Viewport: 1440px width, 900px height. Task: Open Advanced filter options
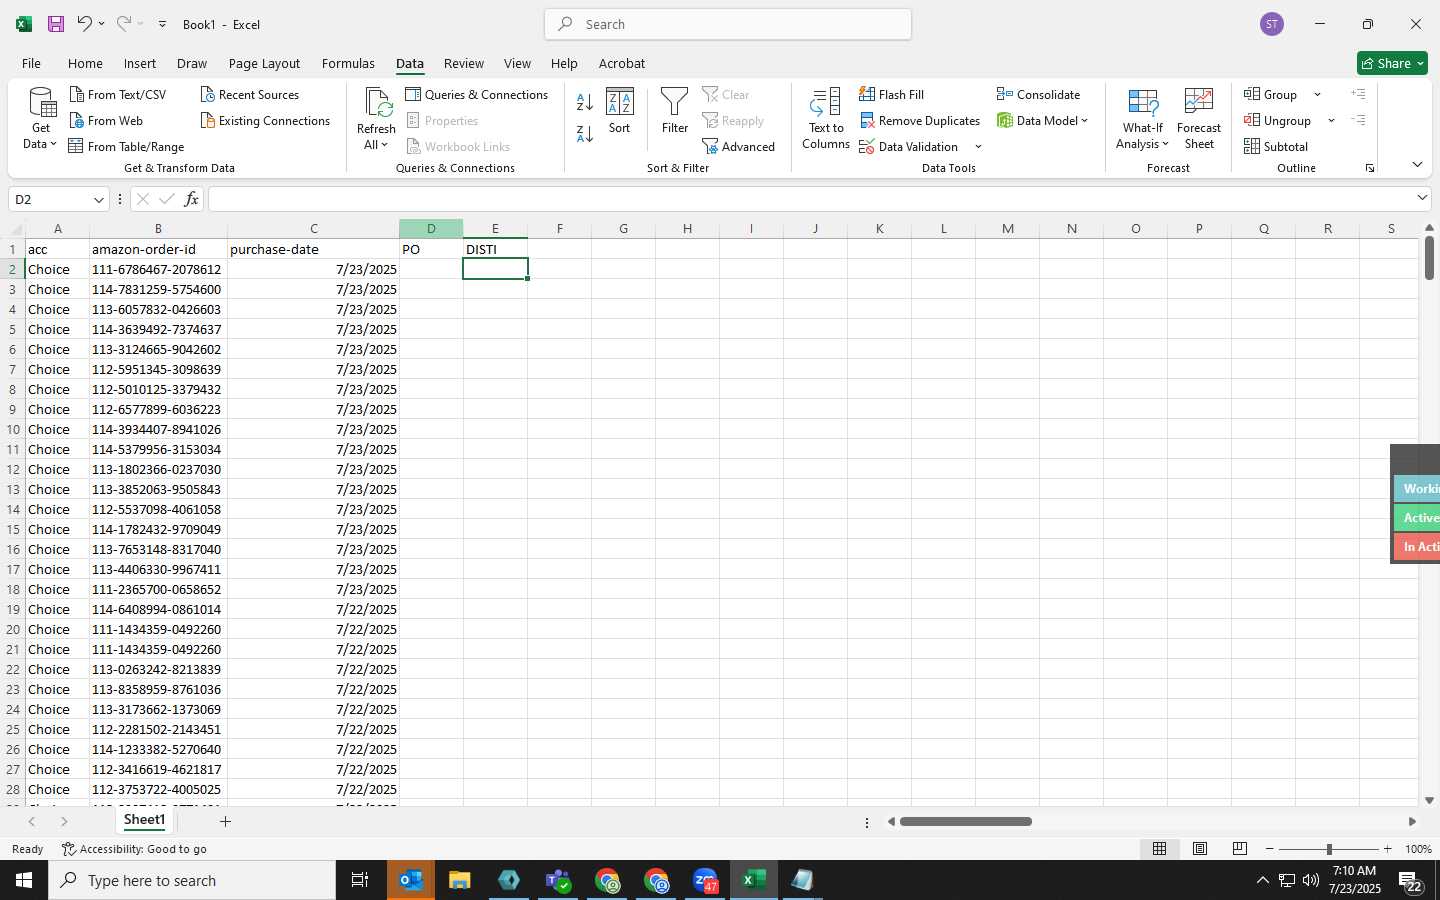tap(739, 147)
